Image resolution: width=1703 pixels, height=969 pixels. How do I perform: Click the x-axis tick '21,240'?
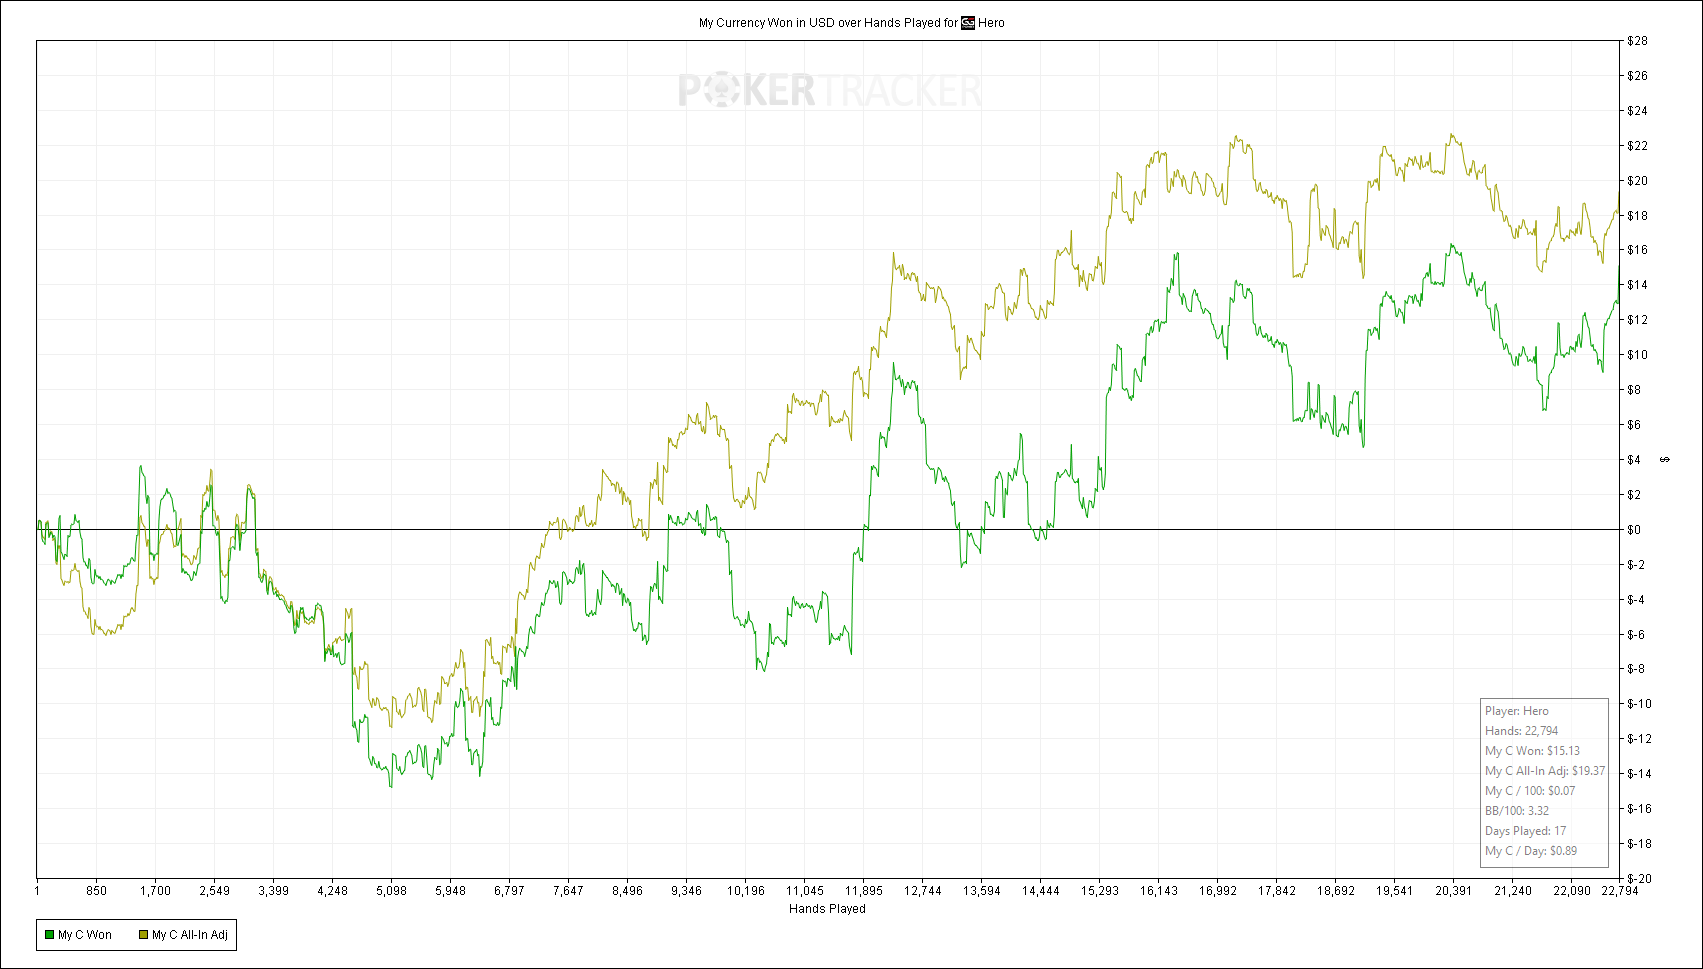[x=1512, y=891]
